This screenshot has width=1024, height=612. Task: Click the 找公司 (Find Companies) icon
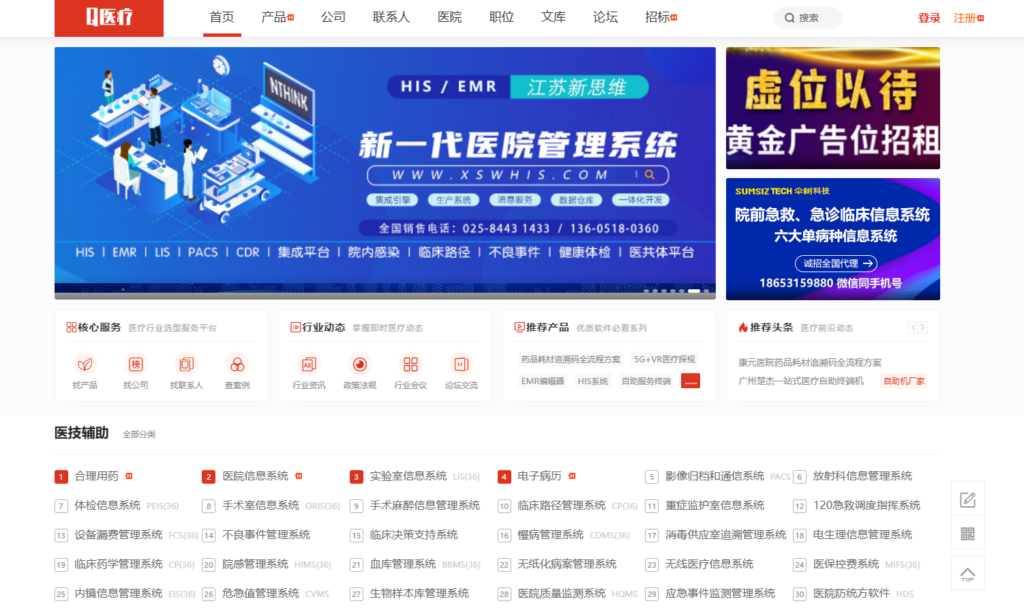[x=137, y=364]
